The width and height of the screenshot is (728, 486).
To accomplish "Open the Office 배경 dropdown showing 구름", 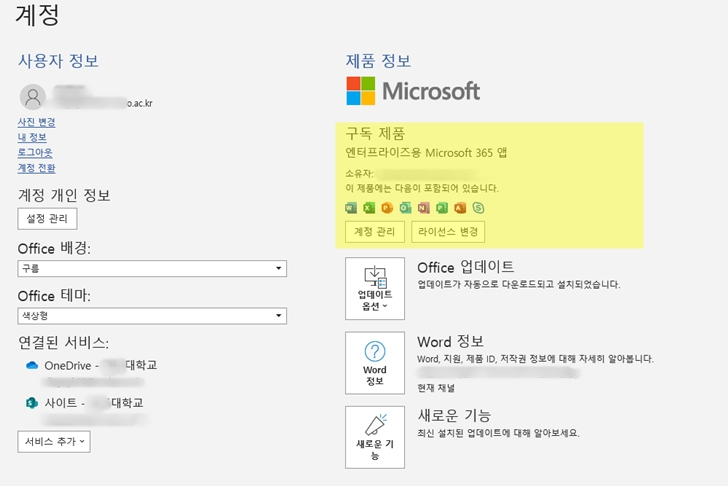I will point(152,268).
